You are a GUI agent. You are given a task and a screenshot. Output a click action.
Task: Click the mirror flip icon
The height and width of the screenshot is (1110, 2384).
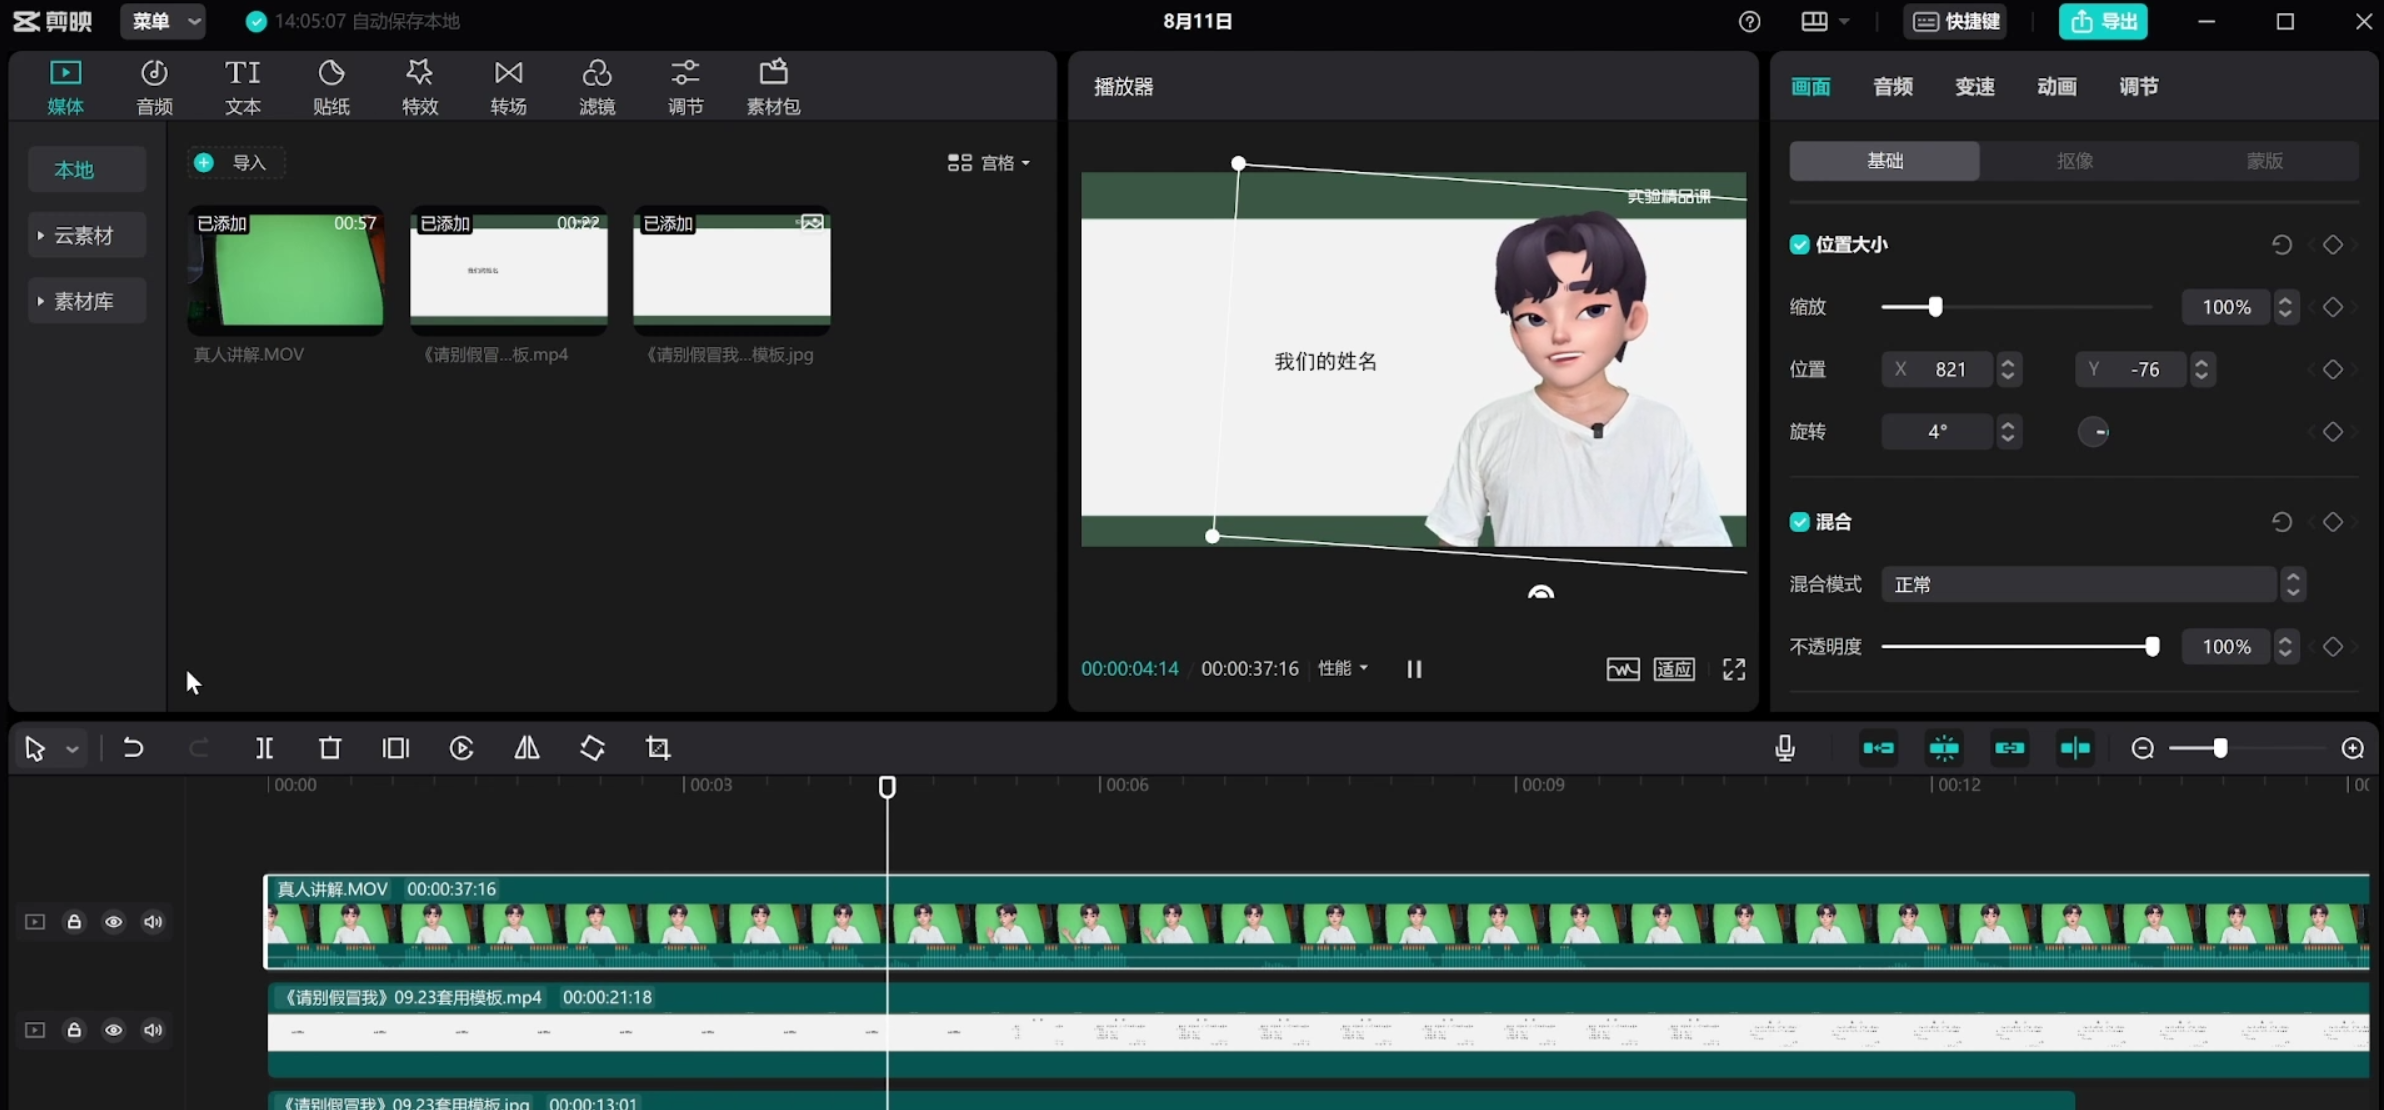[x=527, y=748]
